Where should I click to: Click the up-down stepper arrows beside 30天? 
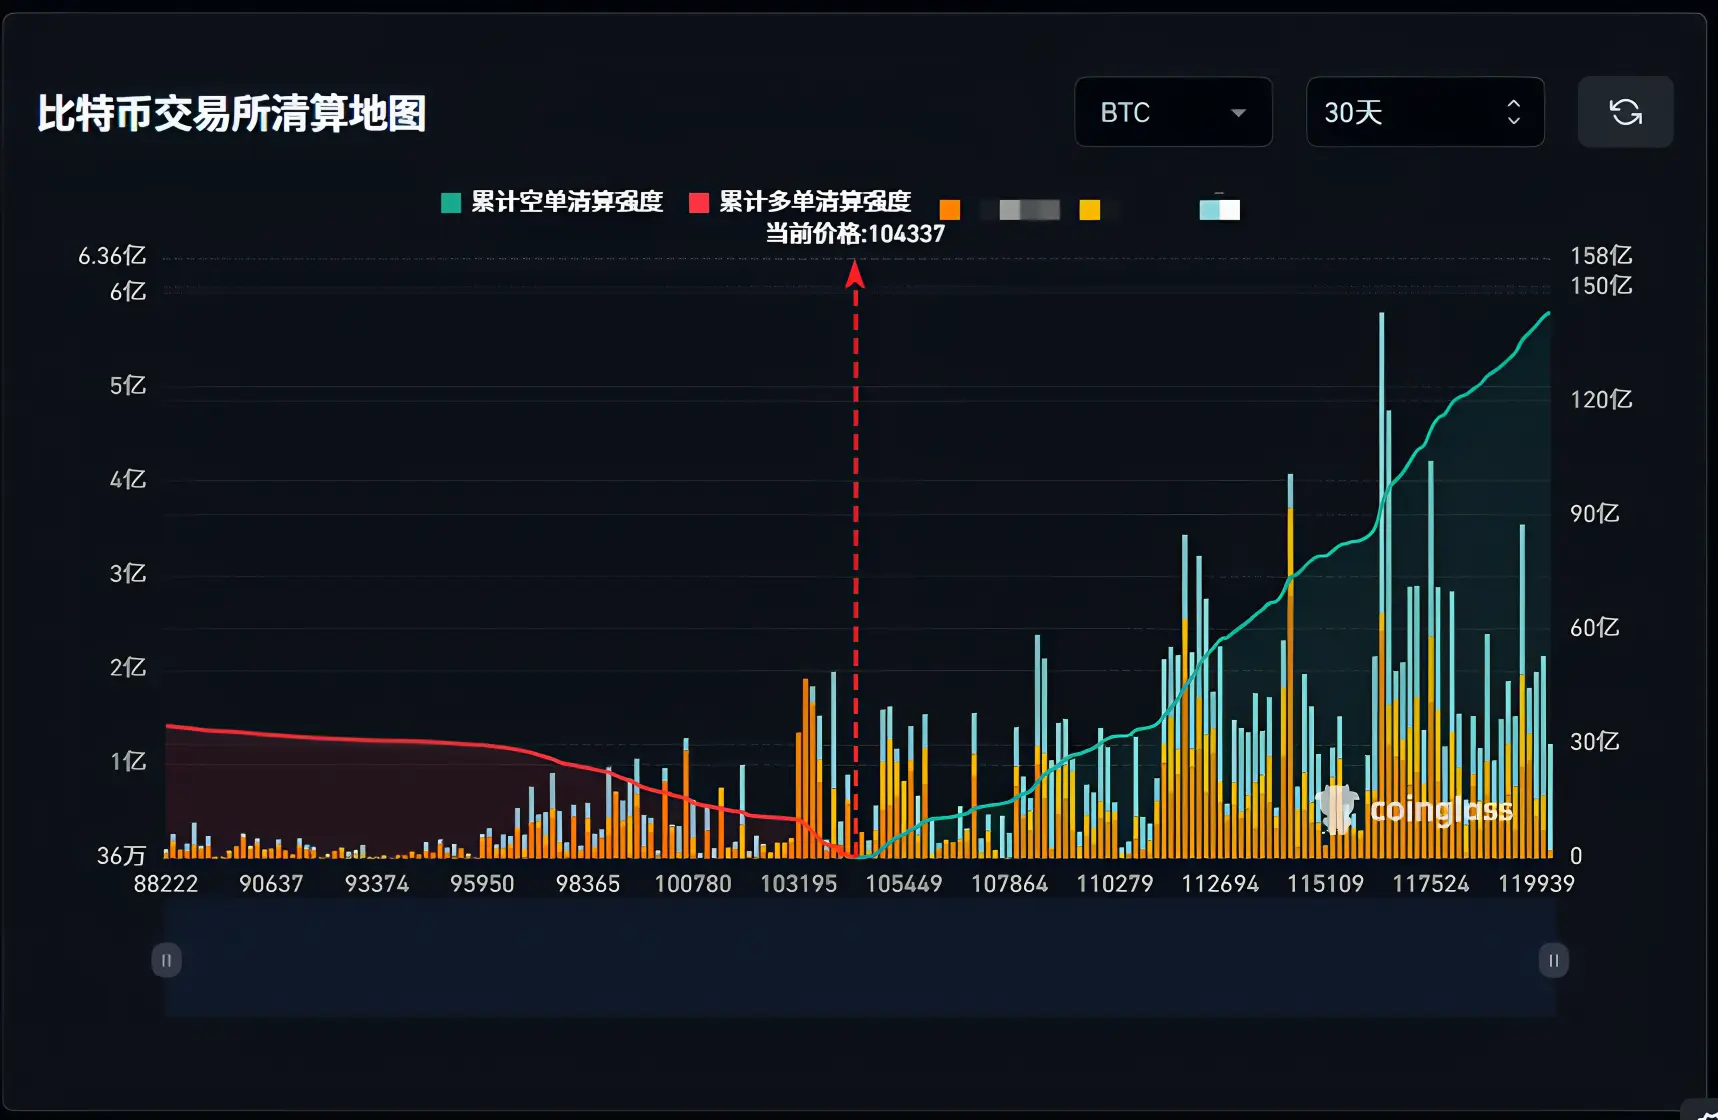coord(1513,112)
